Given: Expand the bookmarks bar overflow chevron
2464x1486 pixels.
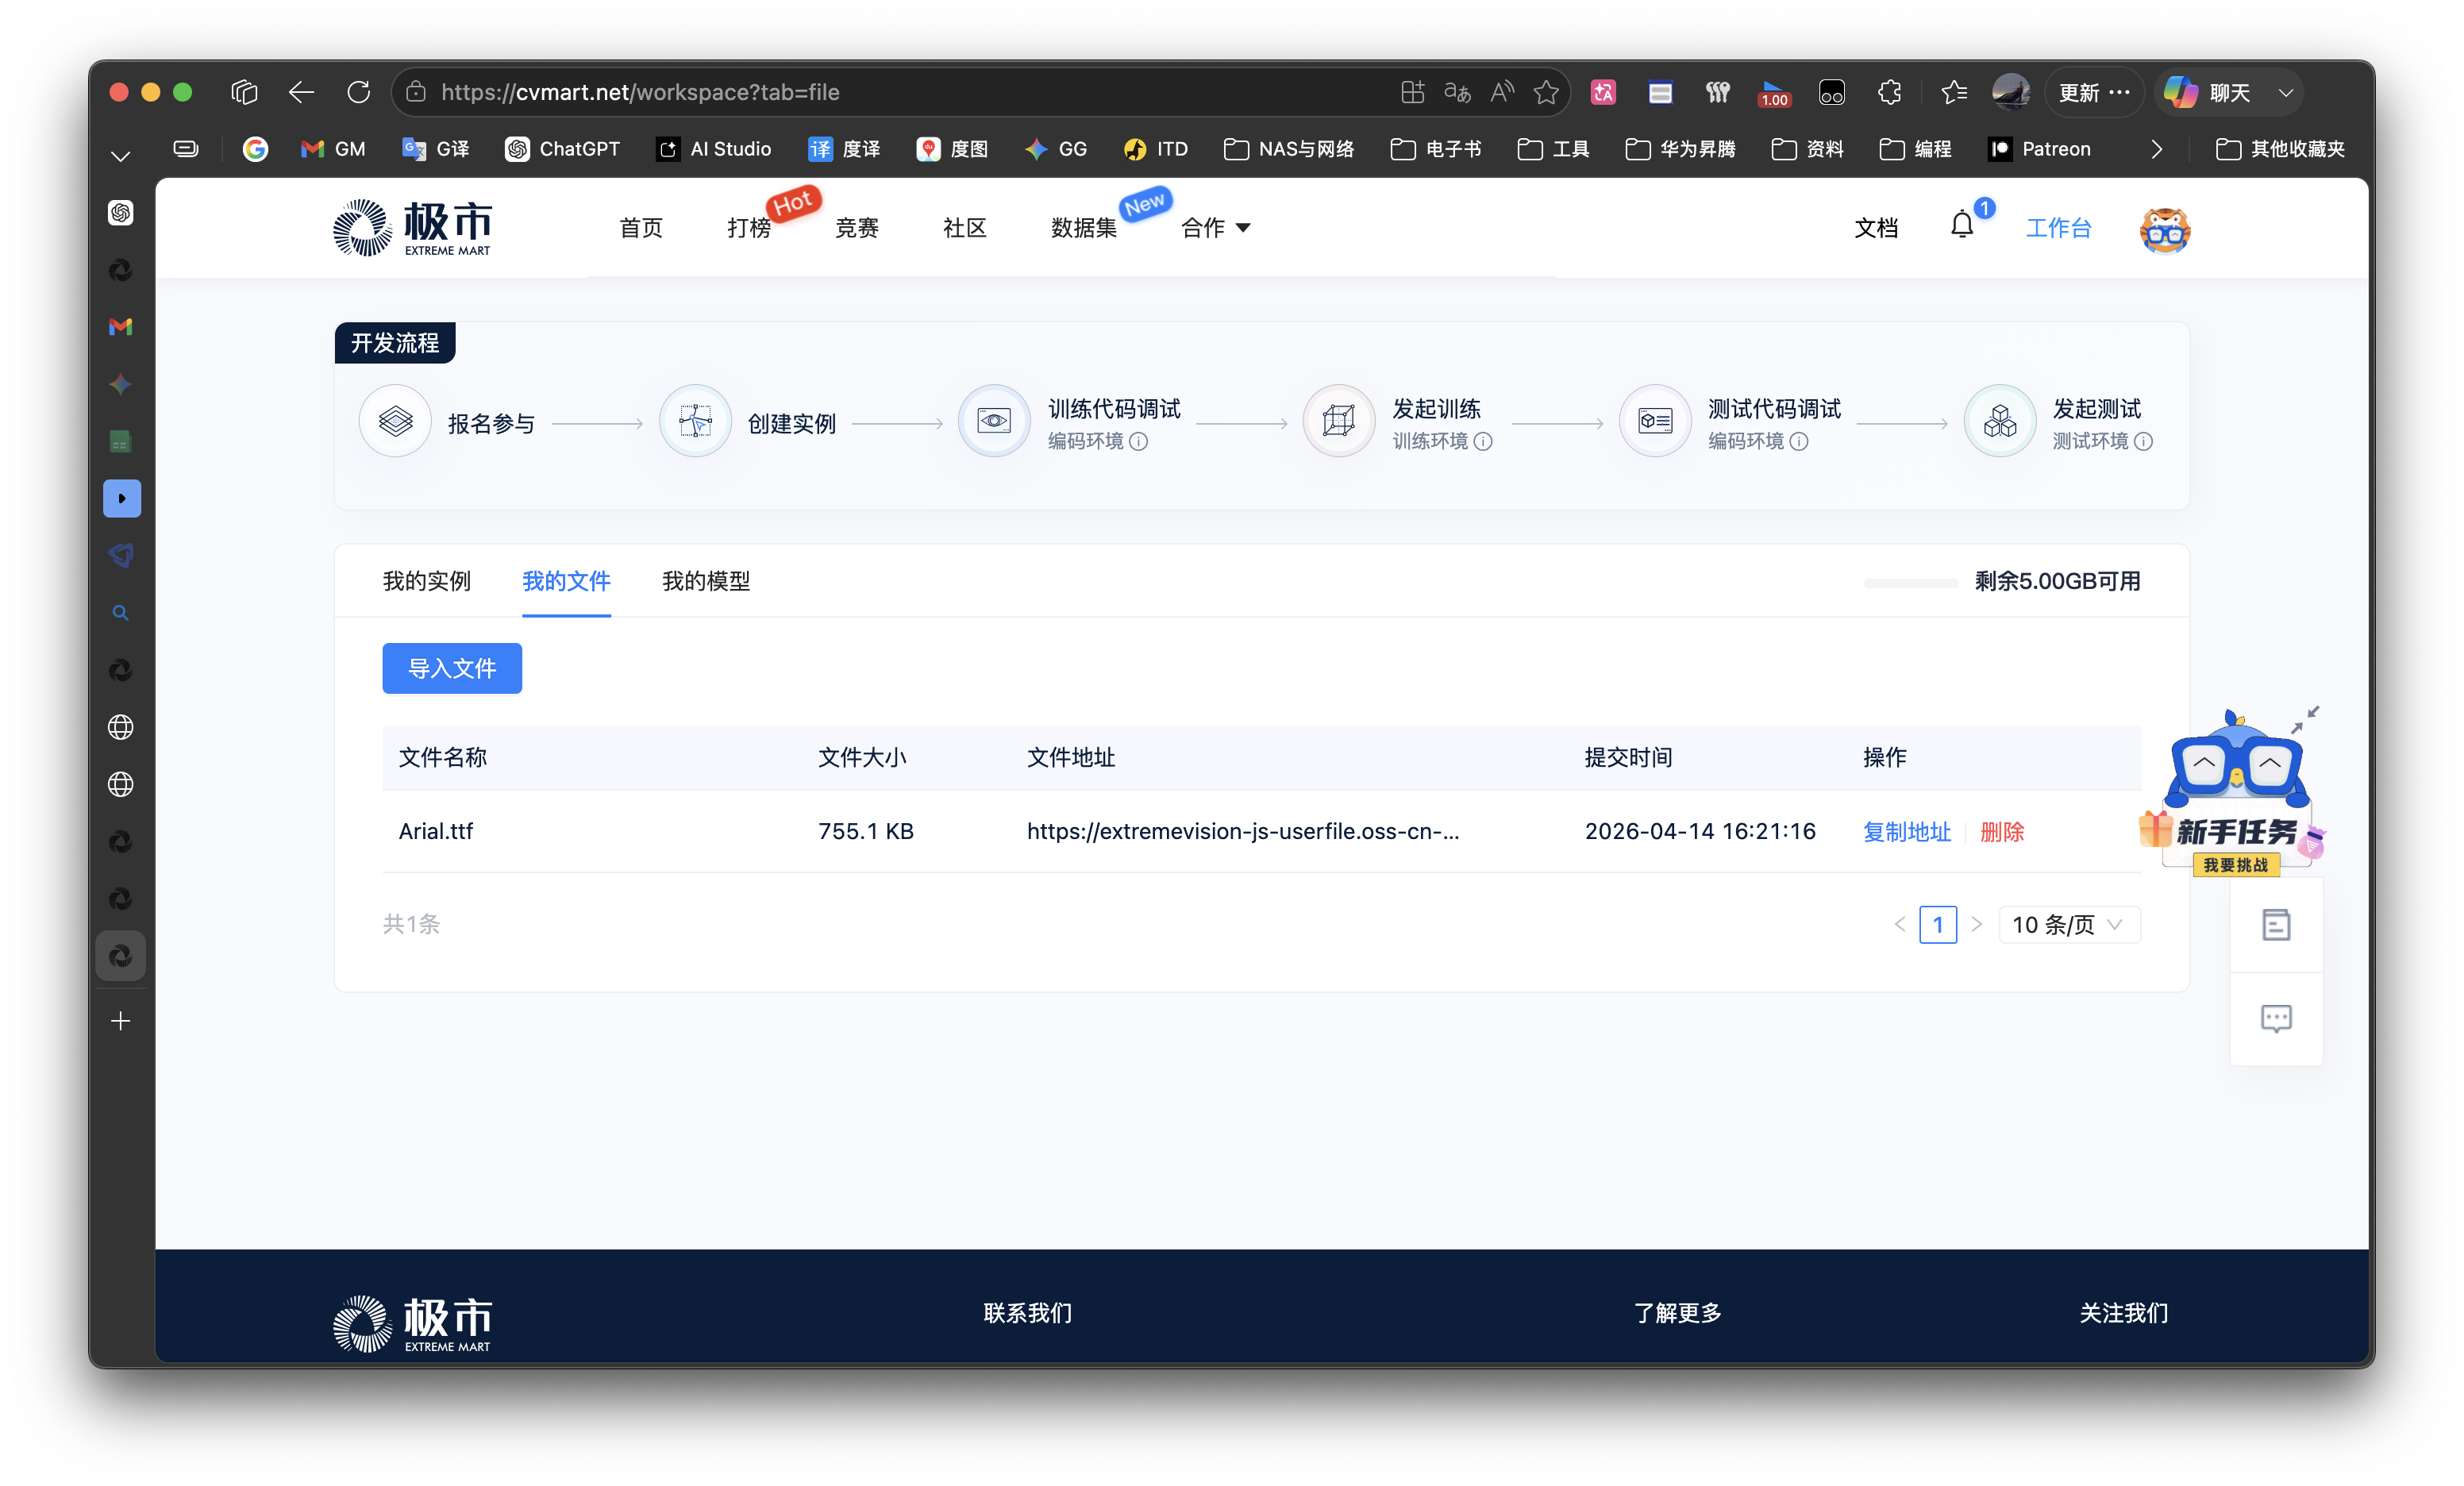Looking at the screenshot, I should 2156,149.
